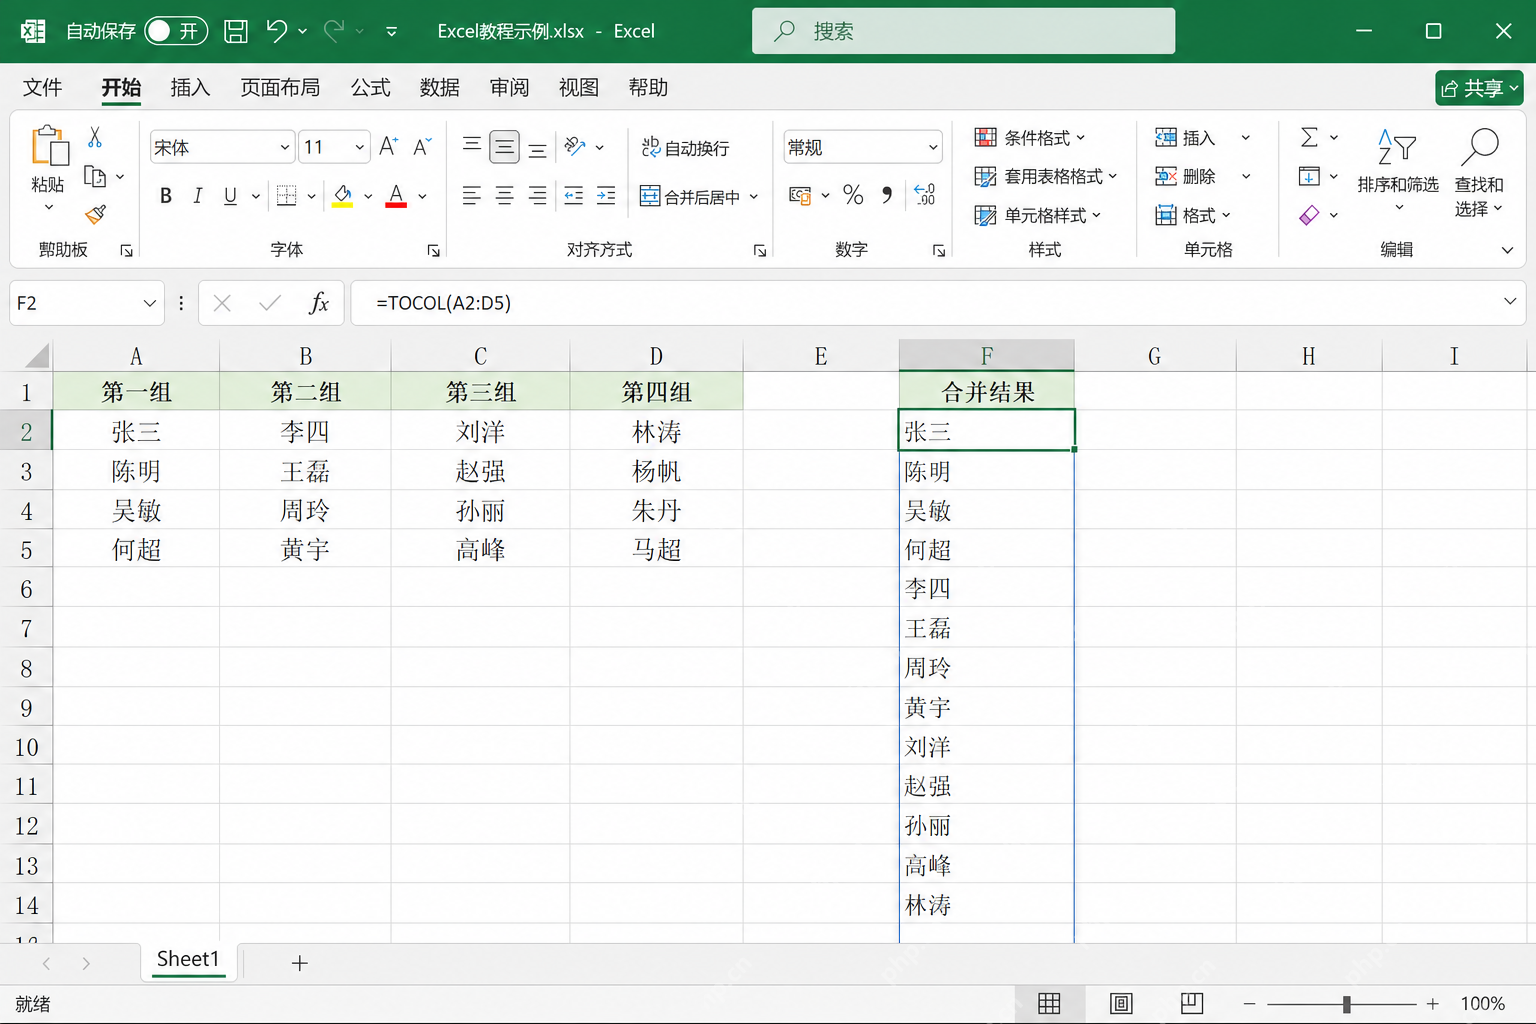
Task: Toggle Wrap Text (自动换行)
Action: point(686,148)
